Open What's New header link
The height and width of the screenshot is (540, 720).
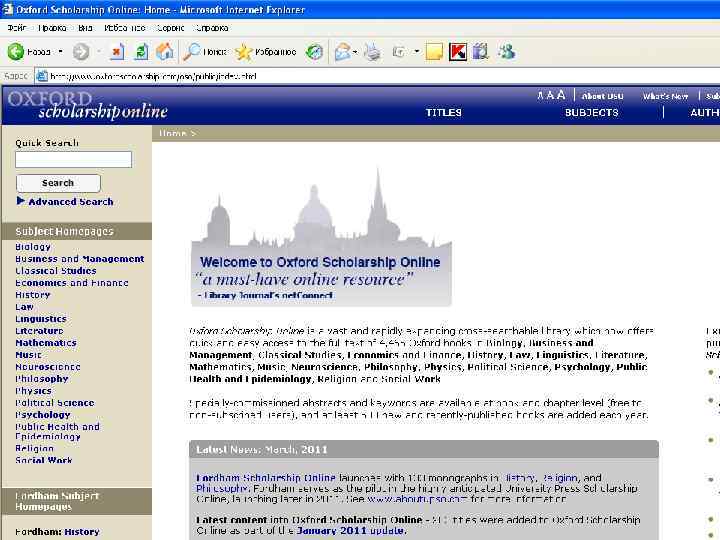coord(665,96)
